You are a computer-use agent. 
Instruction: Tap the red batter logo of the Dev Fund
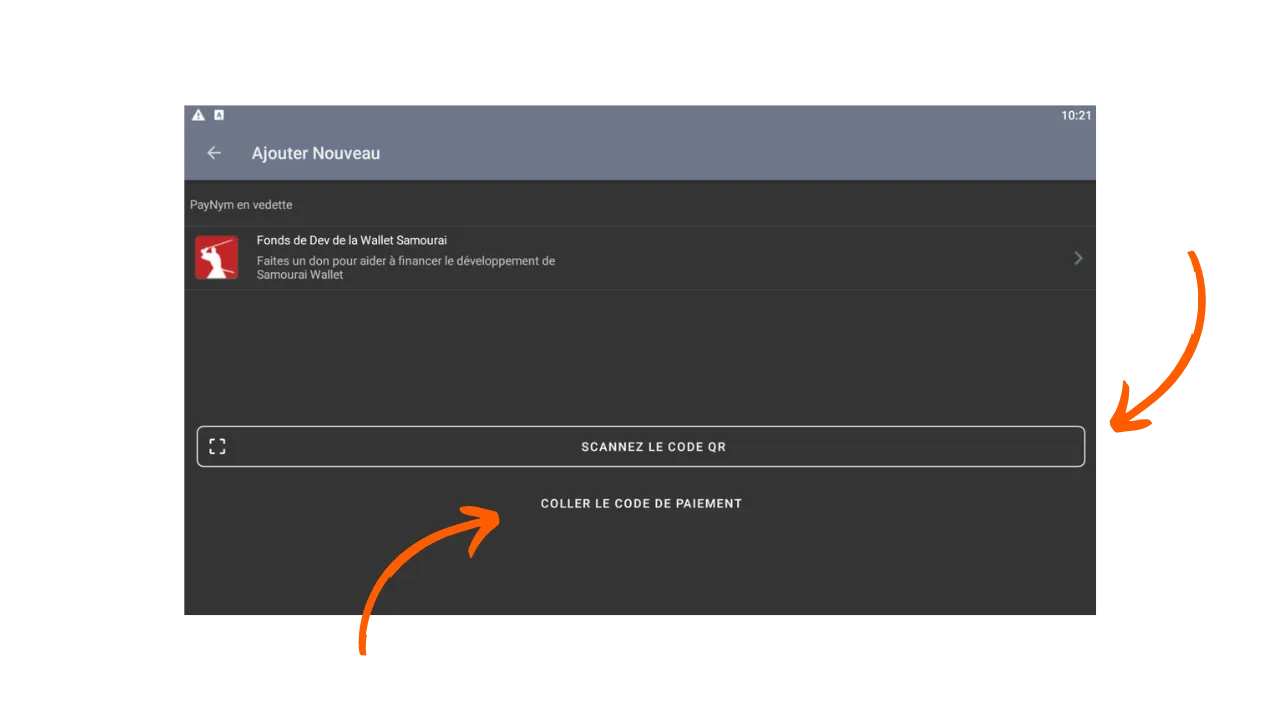tap(216, 257)
